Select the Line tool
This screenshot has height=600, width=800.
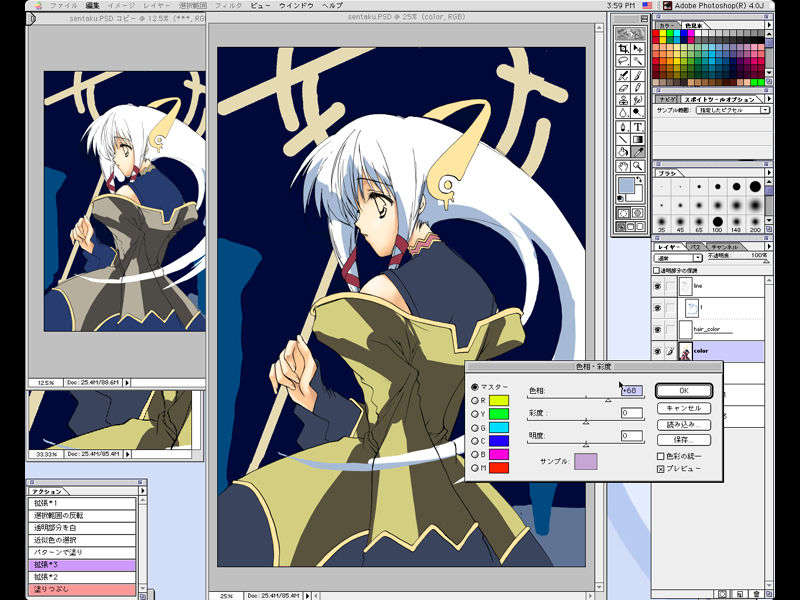coord(623,139)
